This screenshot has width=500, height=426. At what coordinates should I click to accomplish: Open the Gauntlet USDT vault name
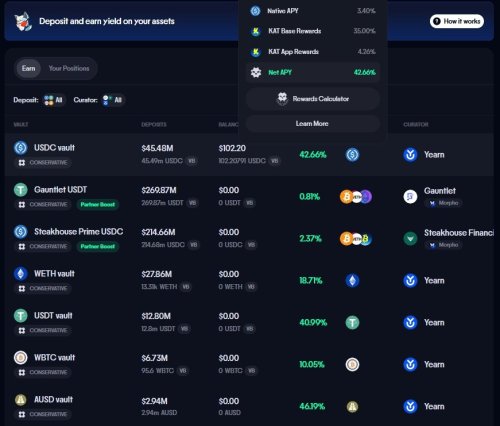[60, 190]
